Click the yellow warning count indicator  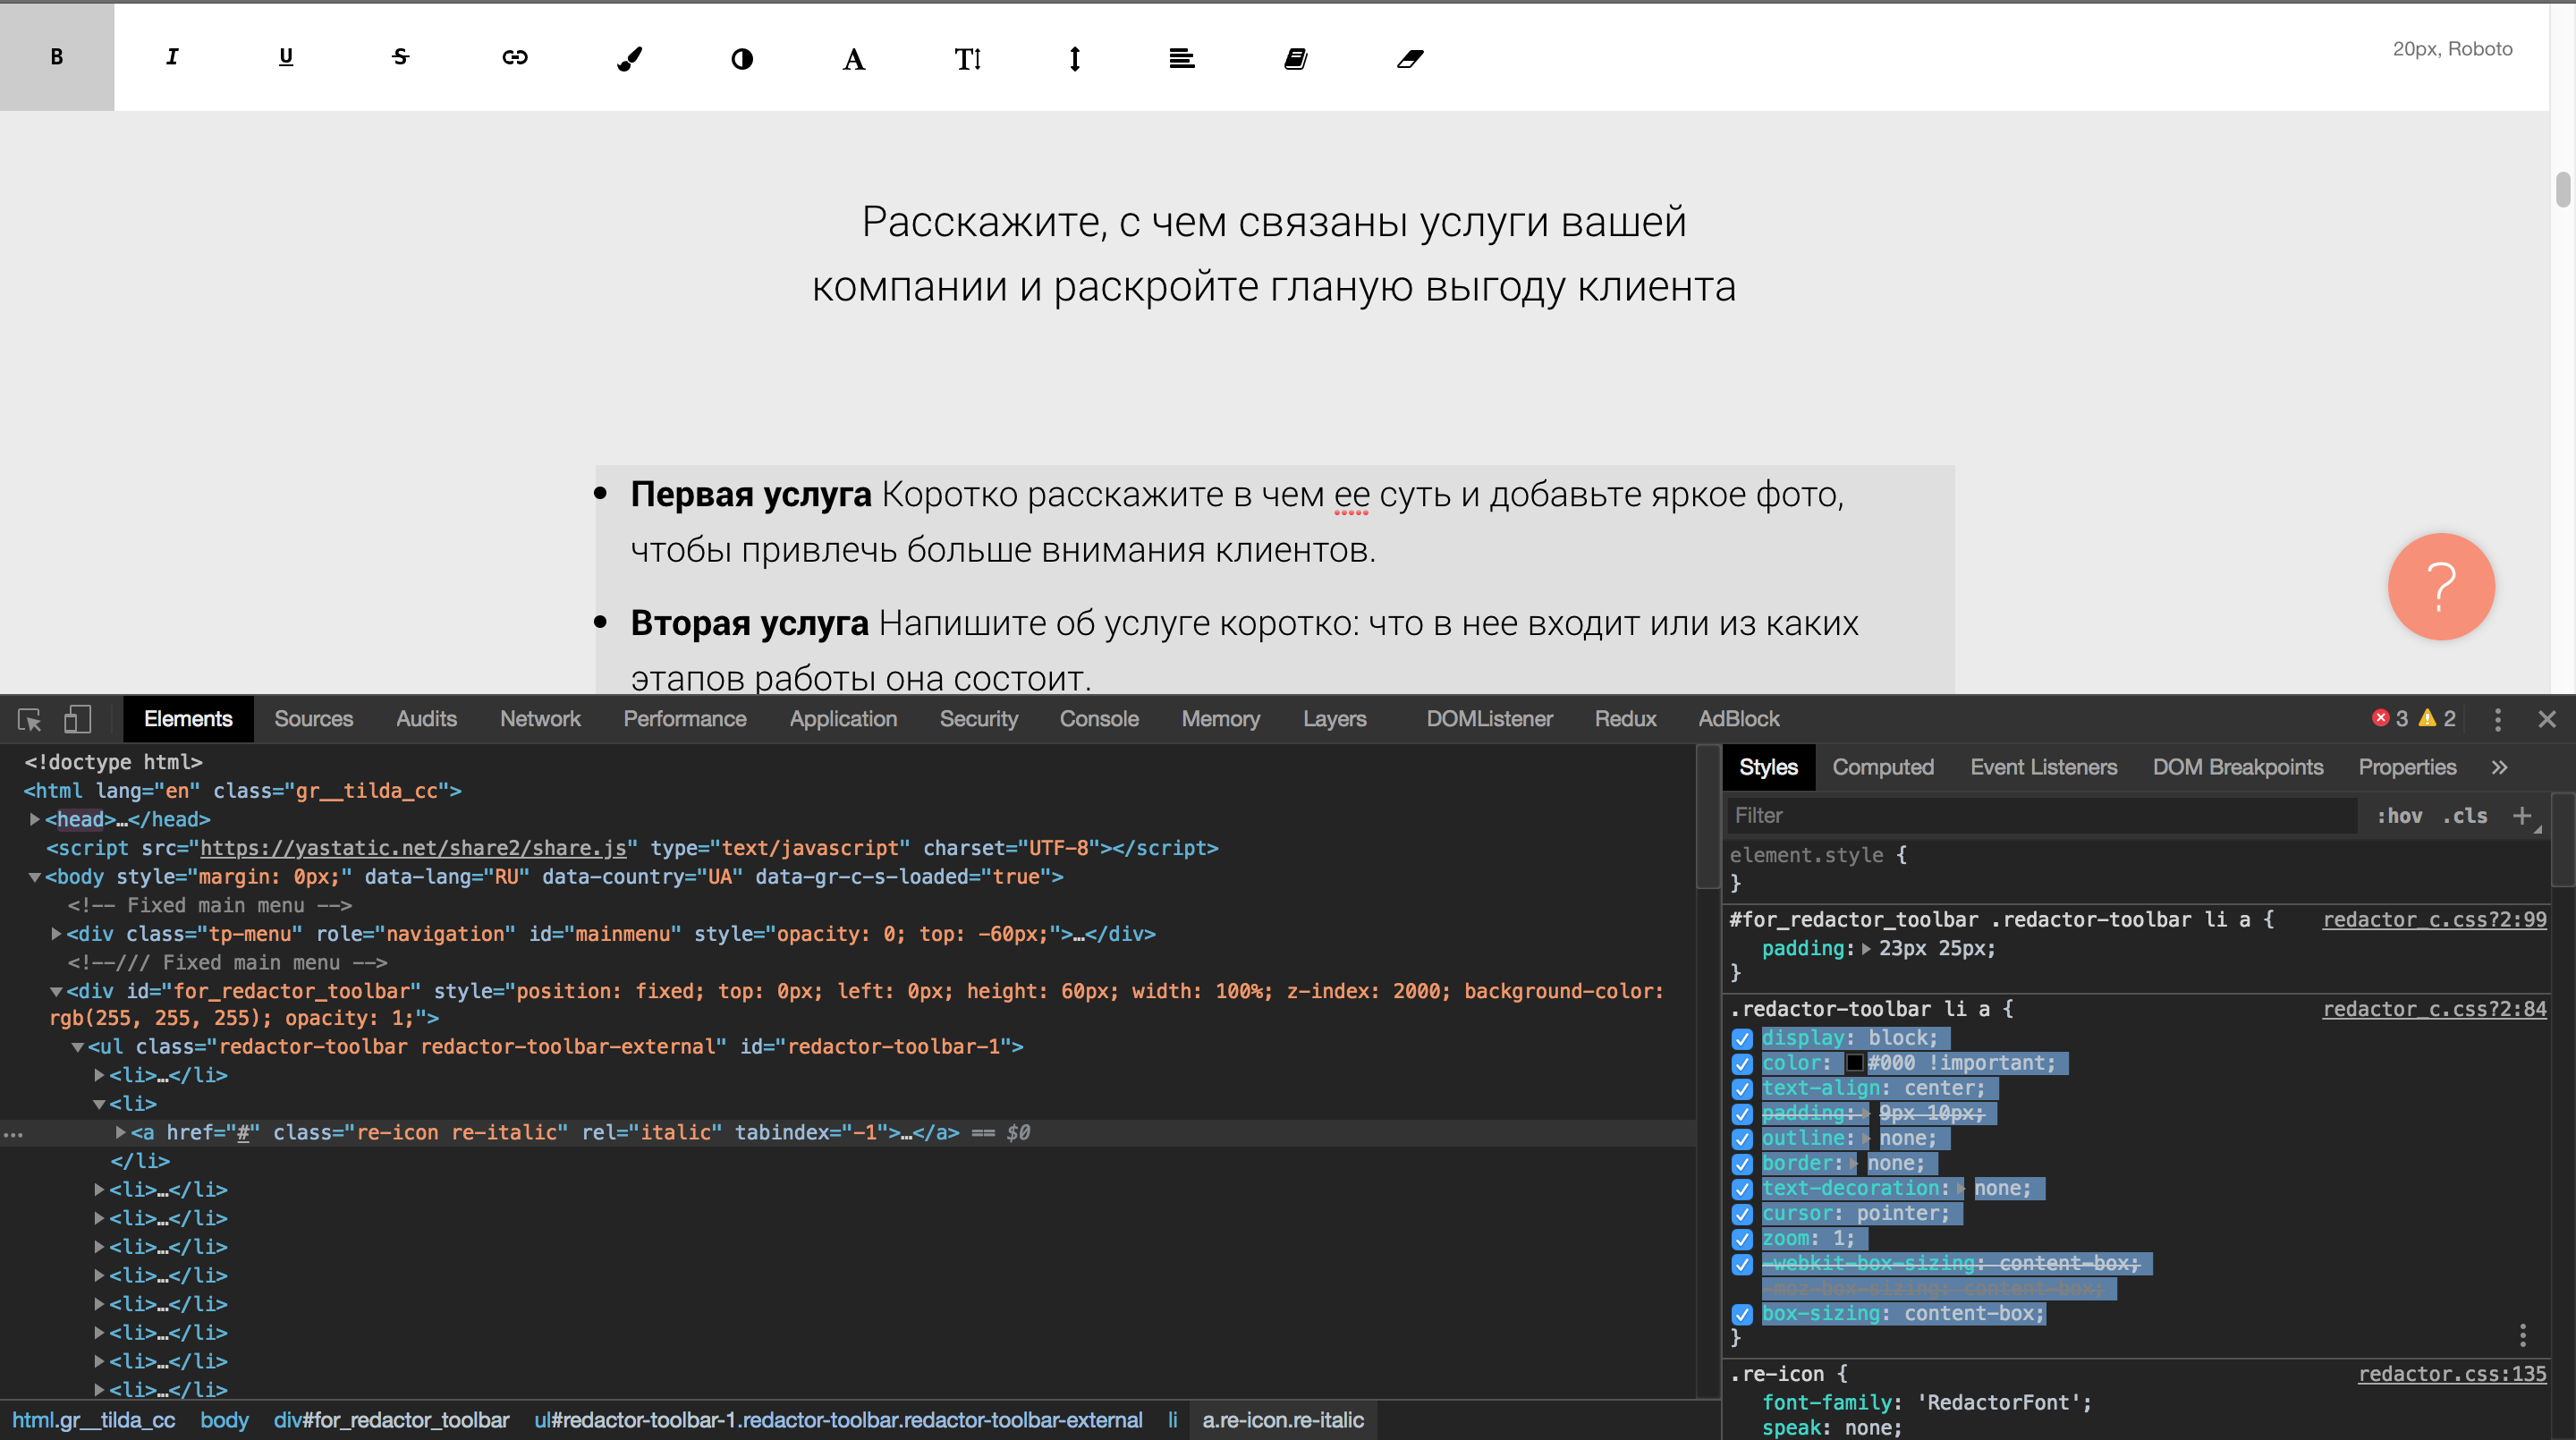point(2437,718)
